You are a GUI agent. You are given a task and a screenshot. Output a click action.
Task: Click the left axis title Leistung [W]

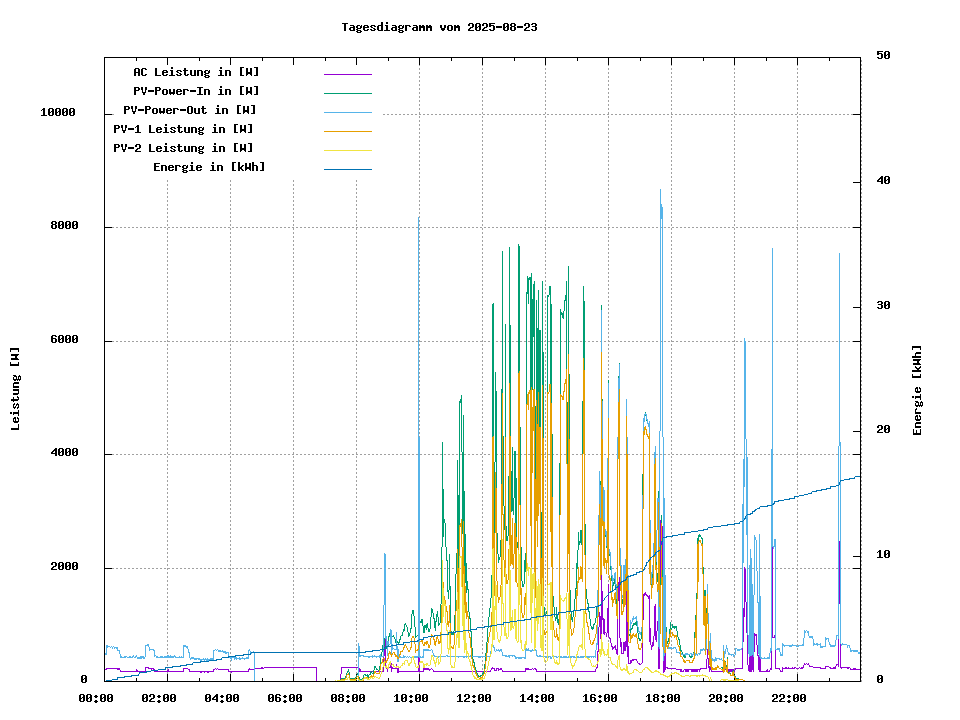click(x=16, y=389)
